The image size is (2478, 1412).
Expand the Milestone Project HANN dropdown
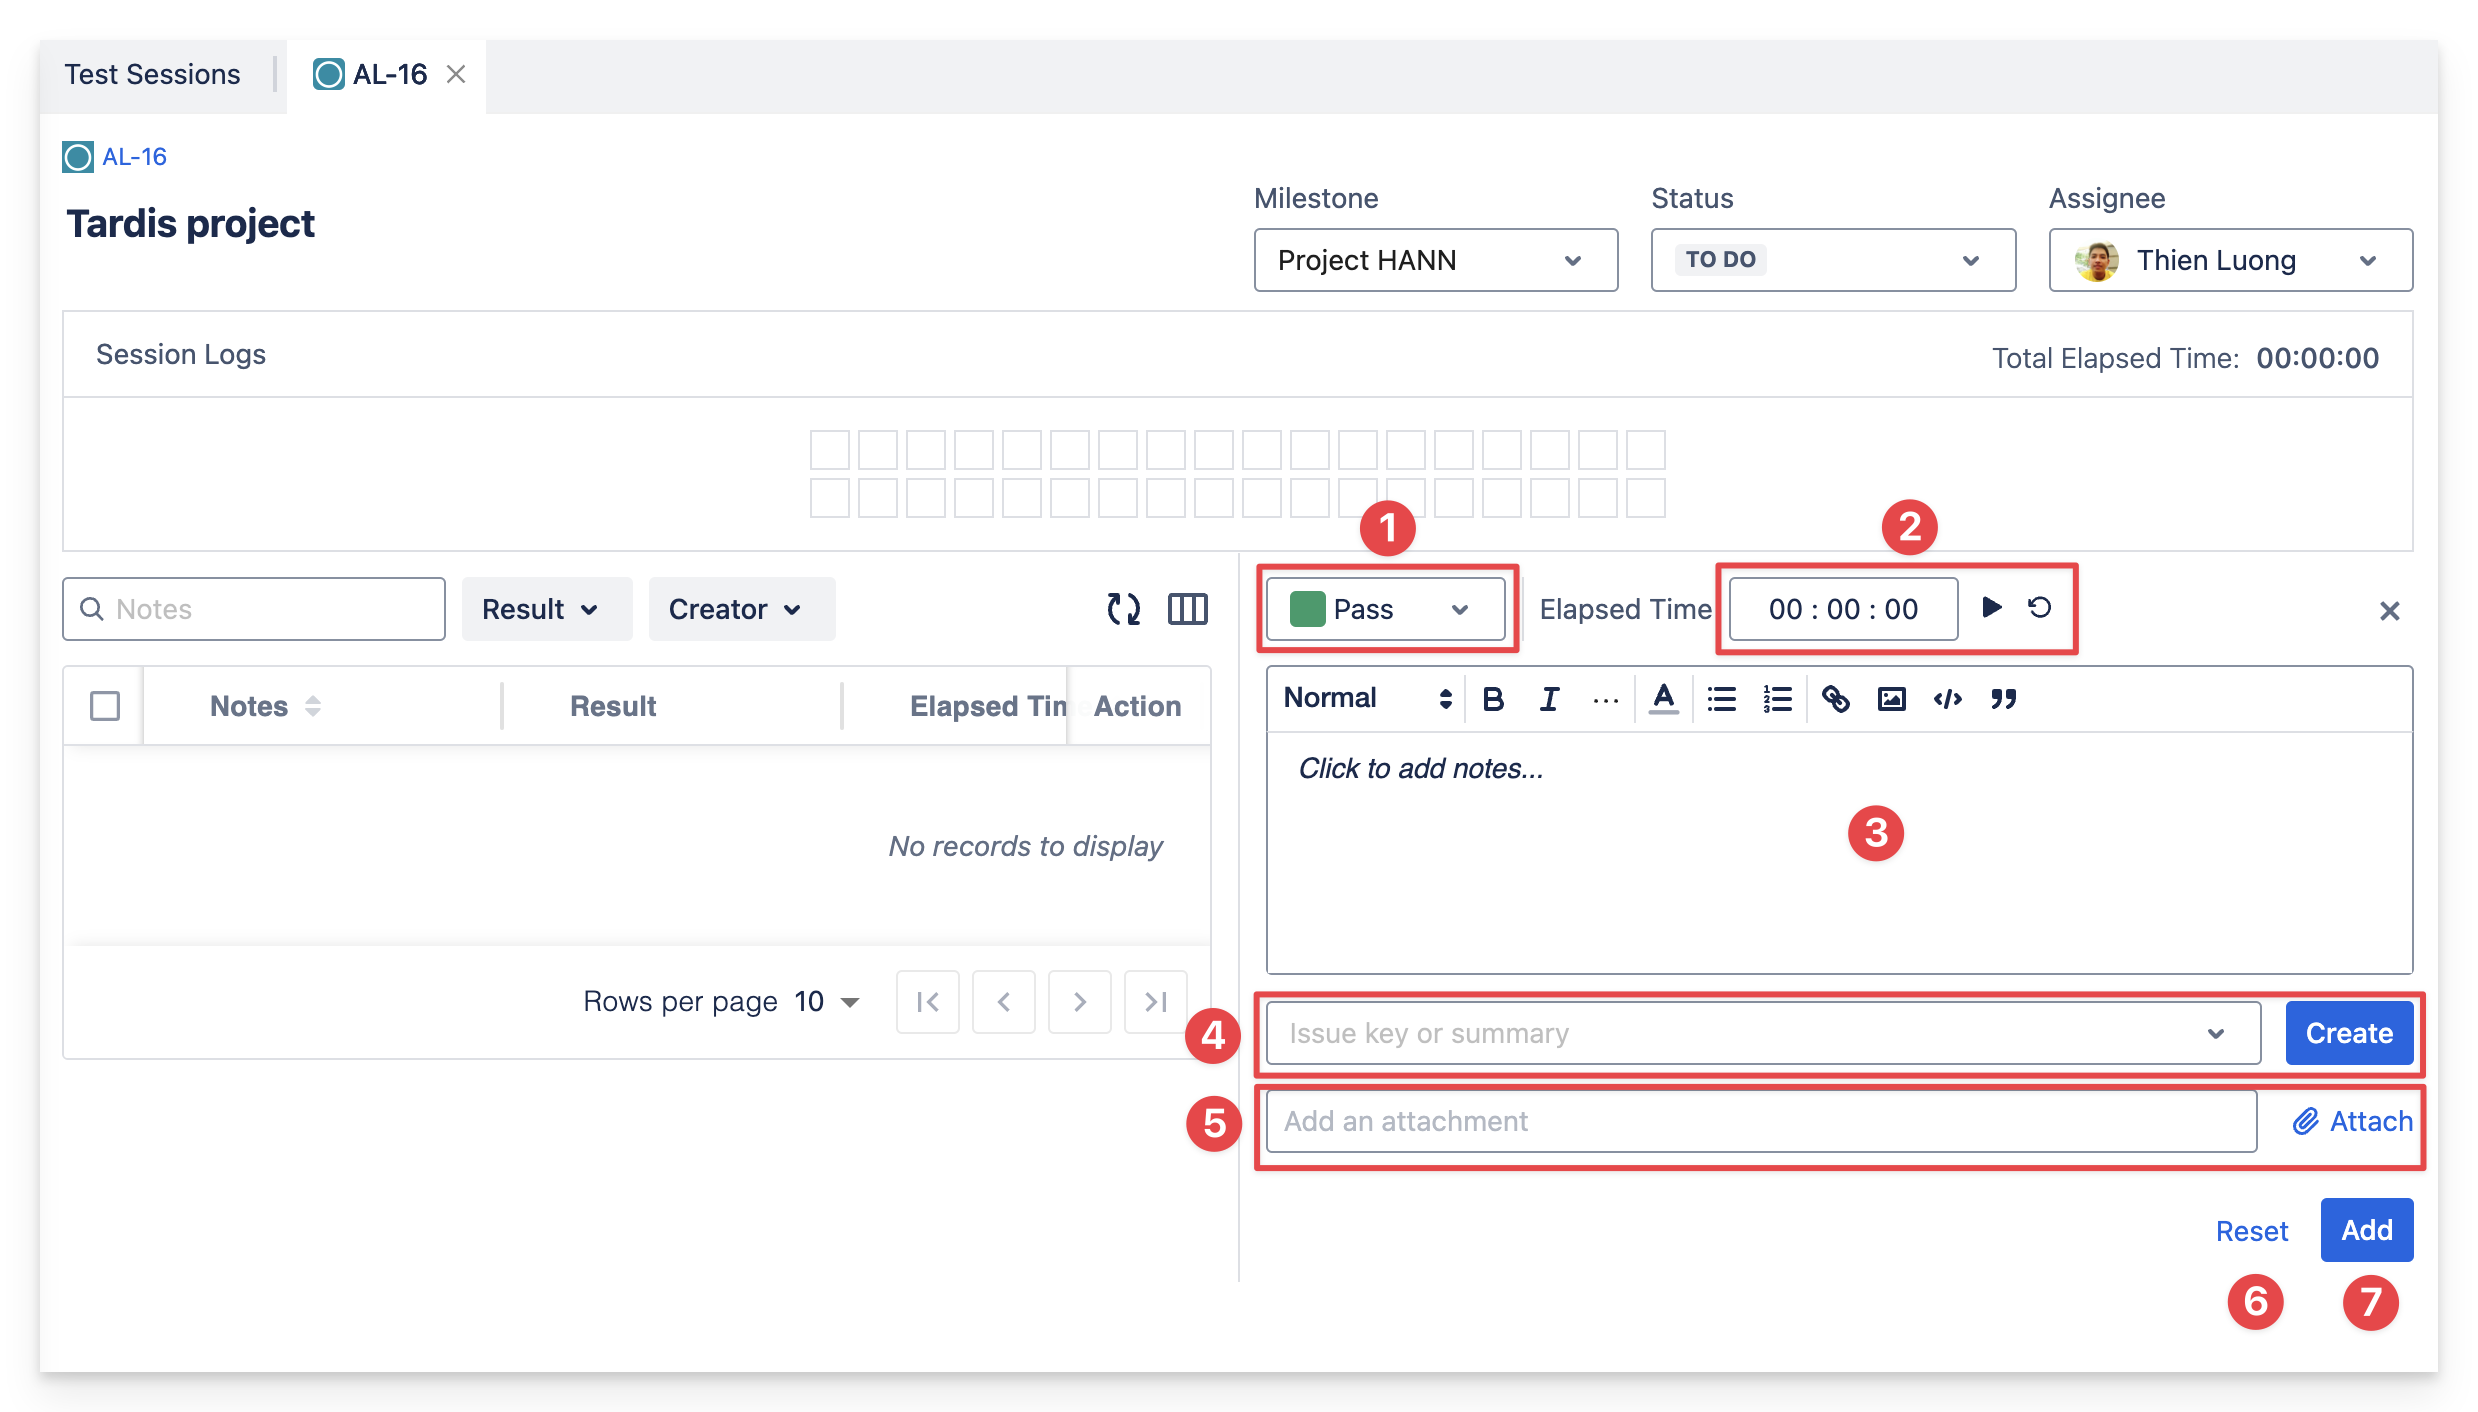(x=1435, y=260)
